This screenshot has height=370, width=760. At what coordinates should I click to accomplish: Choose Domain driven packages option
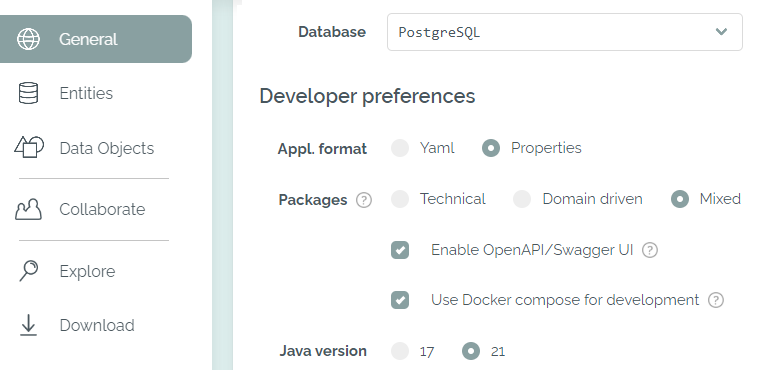coord(522,199)
